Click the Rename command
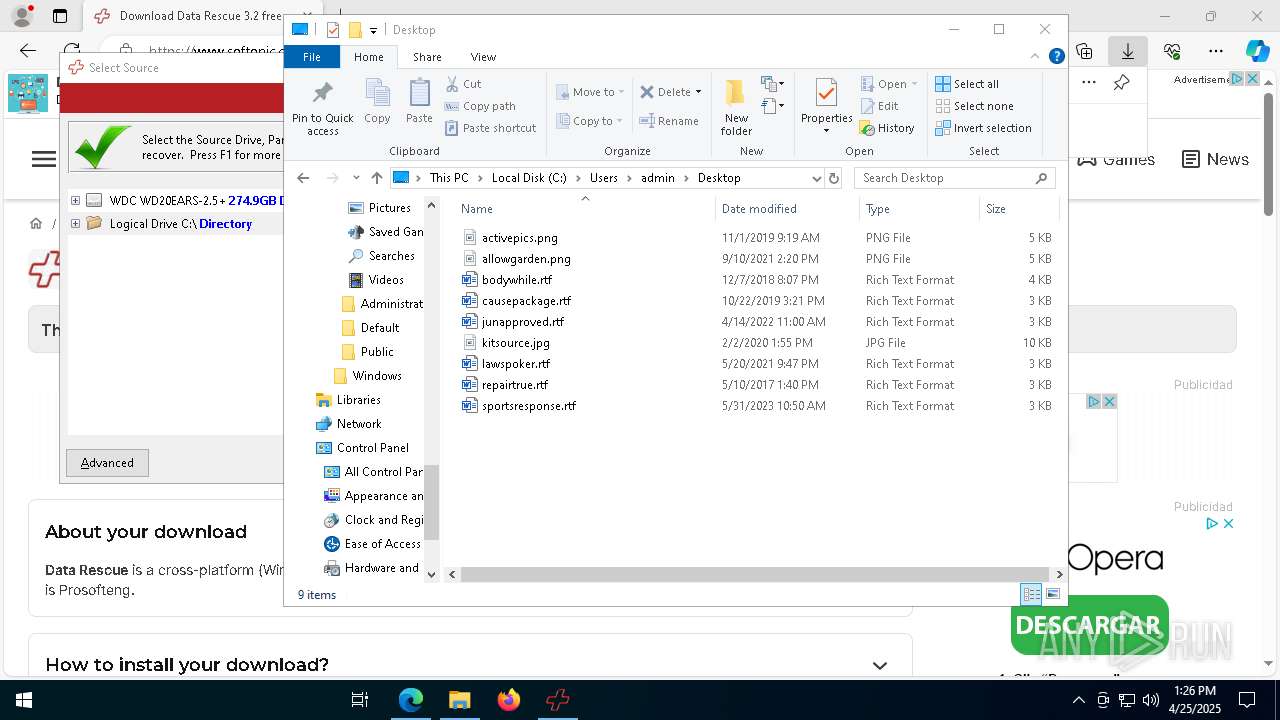Screen dimensions: 1280x720 [669, 121]
